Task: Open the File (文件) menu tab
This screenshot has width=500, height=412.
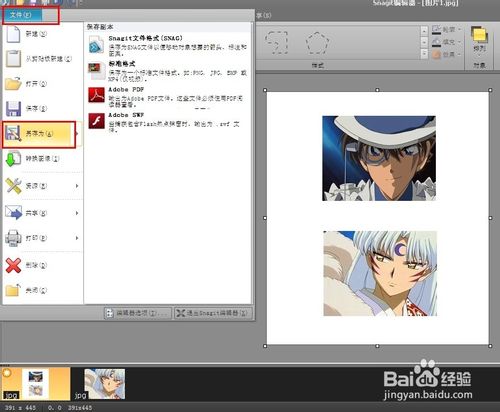Action: (22, 15)
